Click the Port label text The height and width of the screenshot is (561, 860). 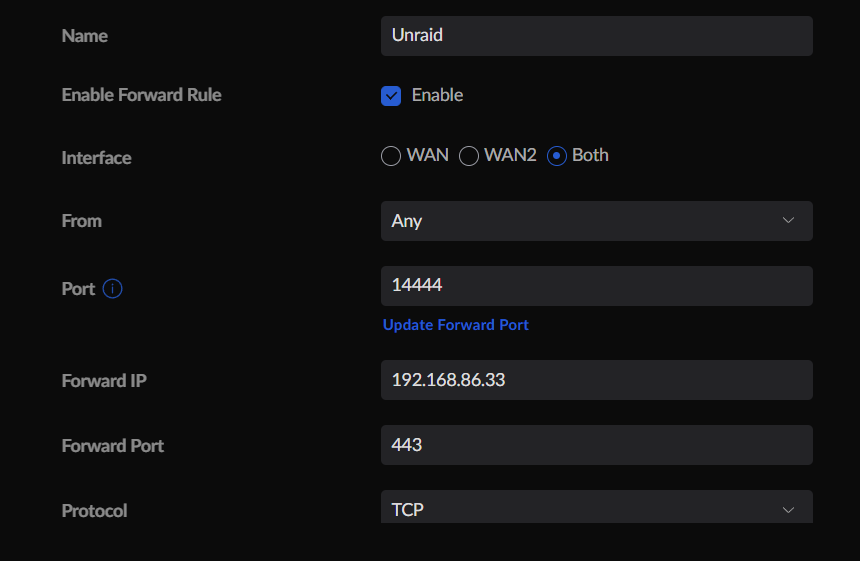click(78, 289)
